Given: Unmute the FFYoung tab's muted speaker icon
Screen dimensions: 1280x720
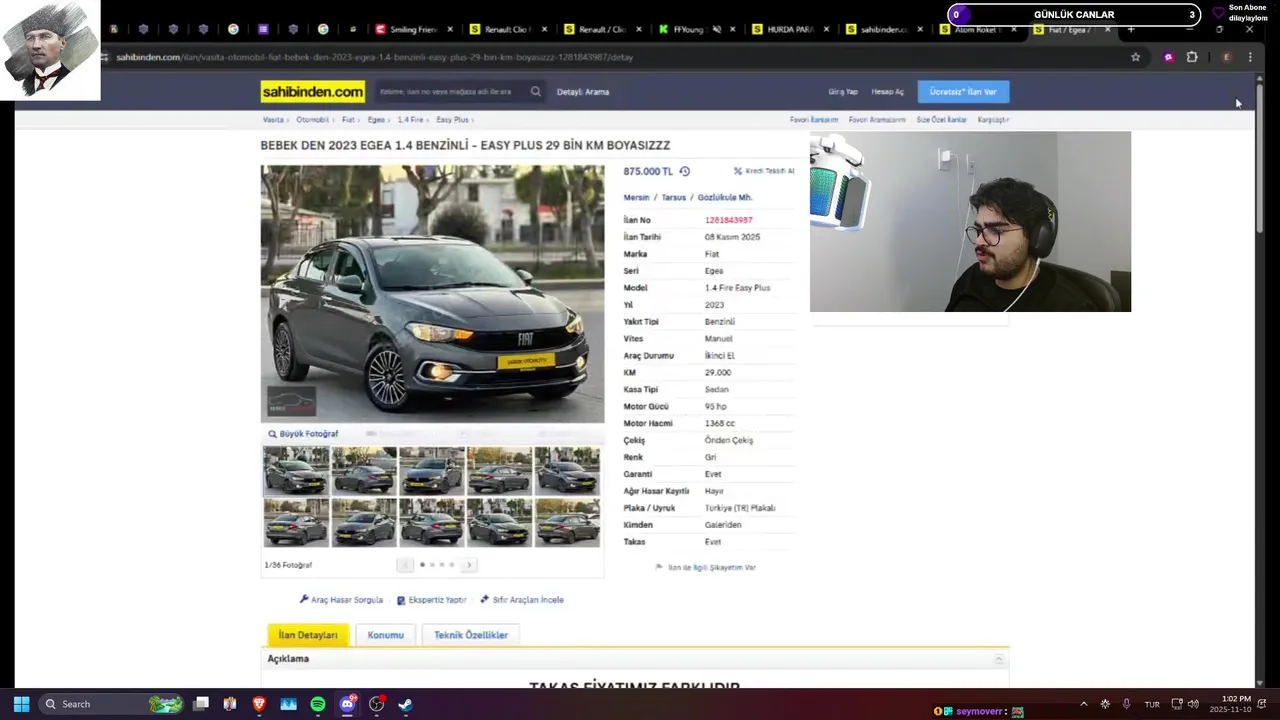Looking at the screenshot, I should click(716, 30).
